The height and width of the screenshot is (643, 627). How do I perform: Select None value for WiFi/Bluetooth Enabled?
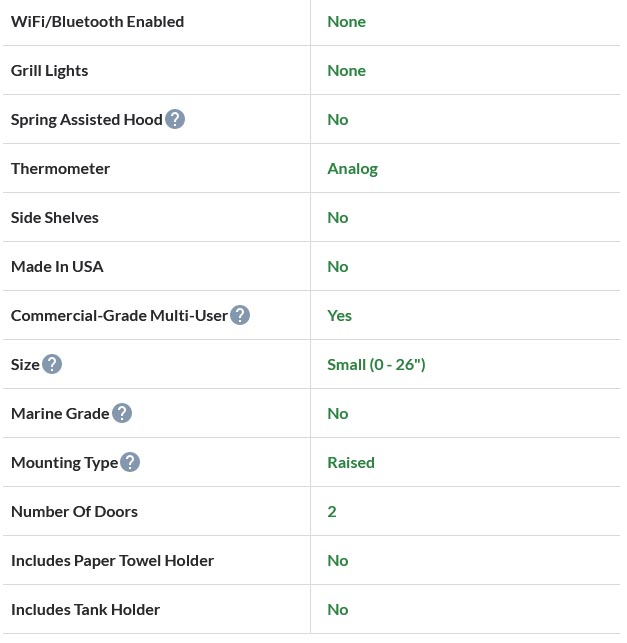(x=346, y=21)
